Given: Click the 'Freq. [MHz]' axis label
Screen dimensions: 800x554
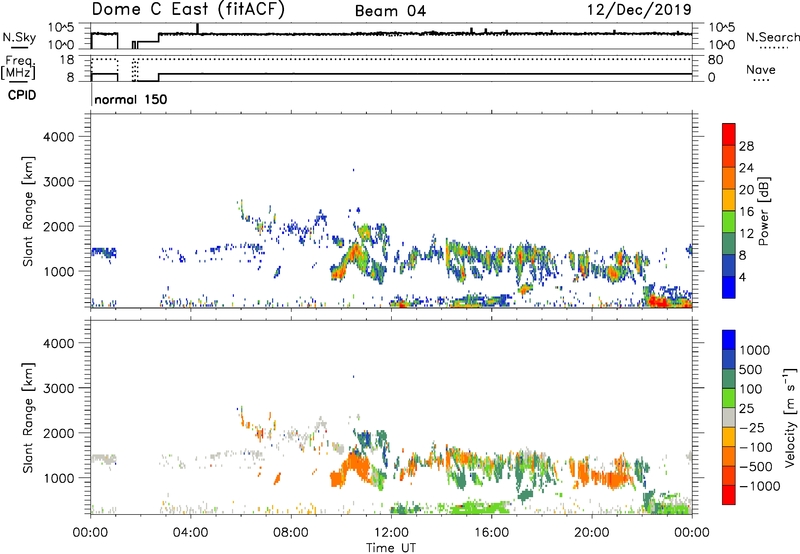Looking at the screenshot, I should [x=18, y=67].
